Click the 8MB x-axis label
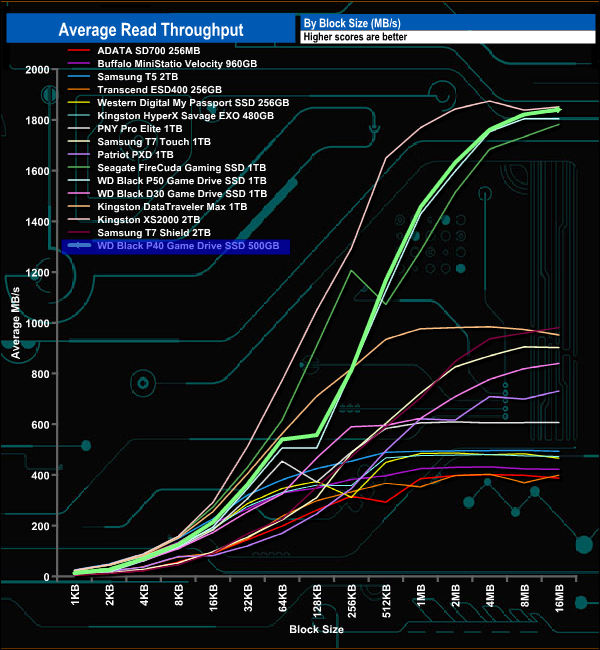Viewport: 600px width, 650px height. (525, 595)
